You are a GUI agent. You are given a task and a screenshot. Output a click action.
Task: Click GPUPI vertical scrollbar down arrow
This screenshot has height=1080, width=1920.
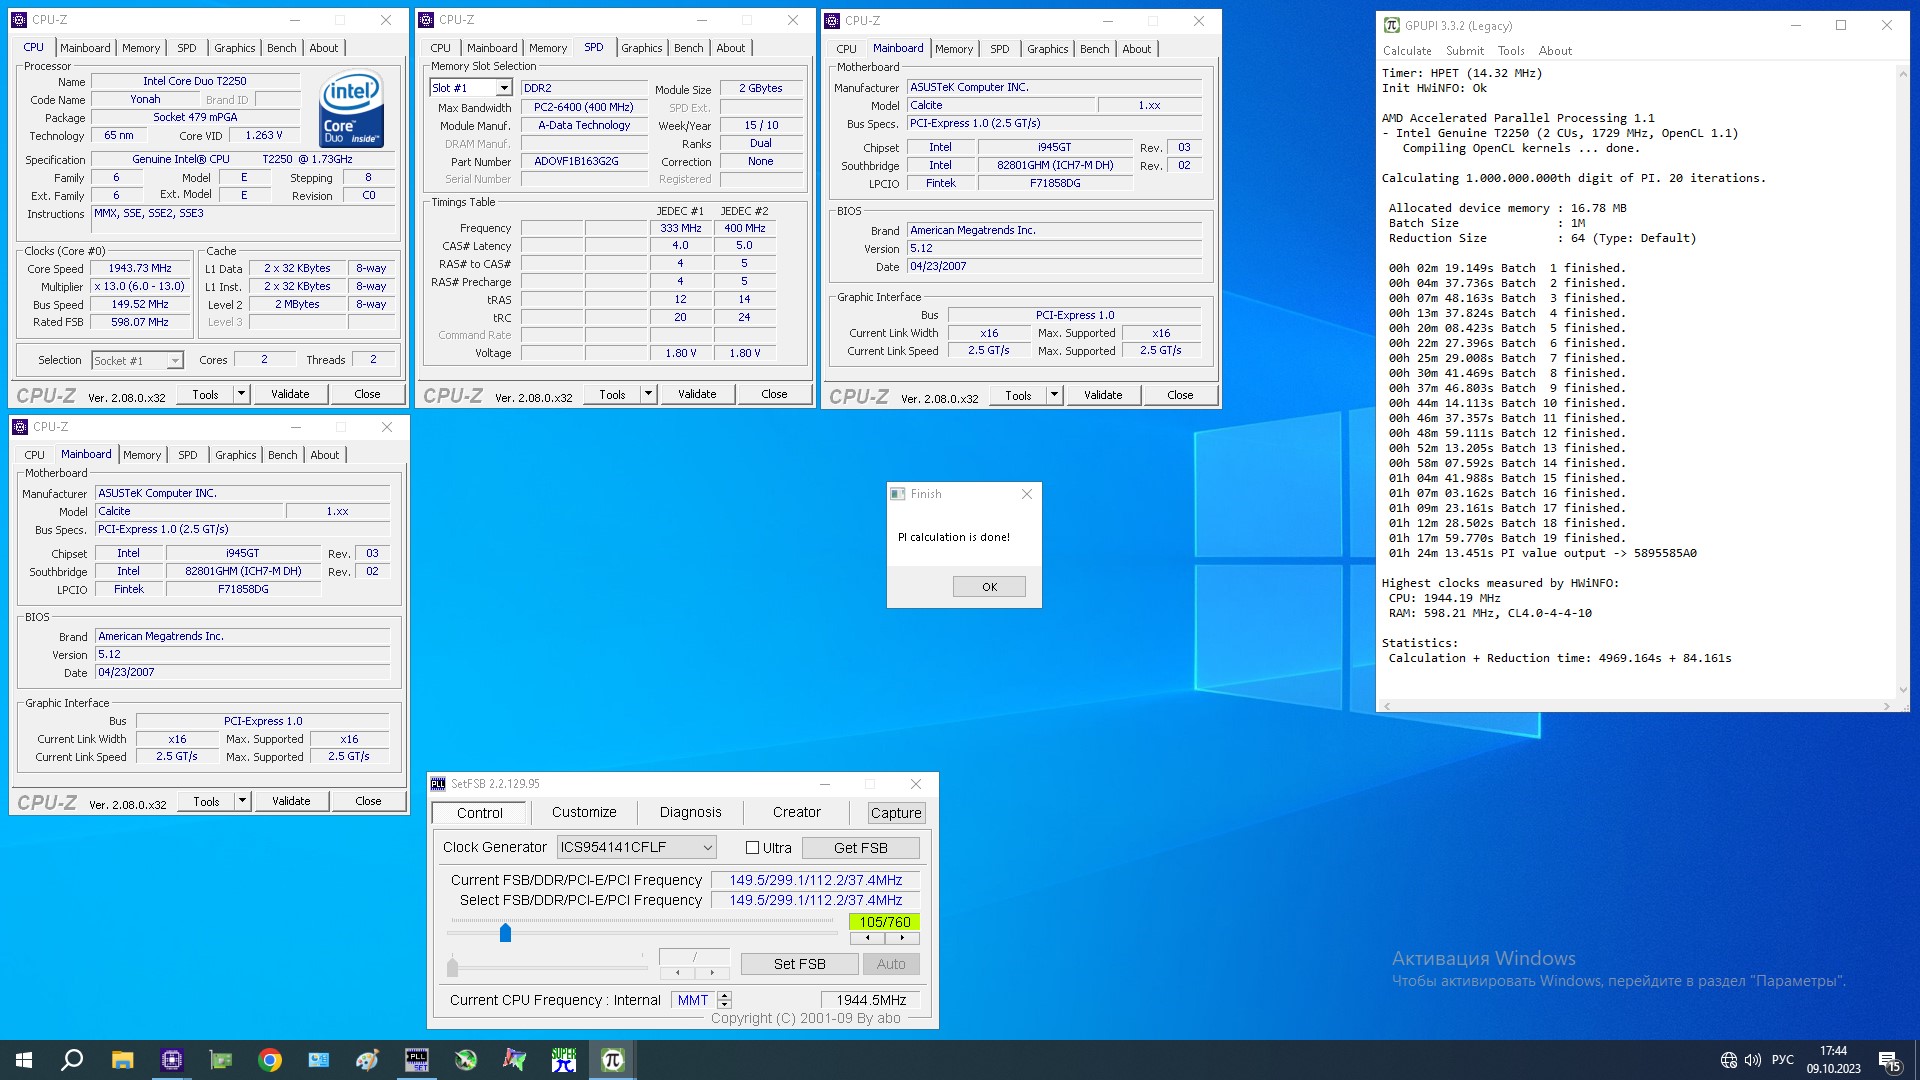pos(1902,689)
